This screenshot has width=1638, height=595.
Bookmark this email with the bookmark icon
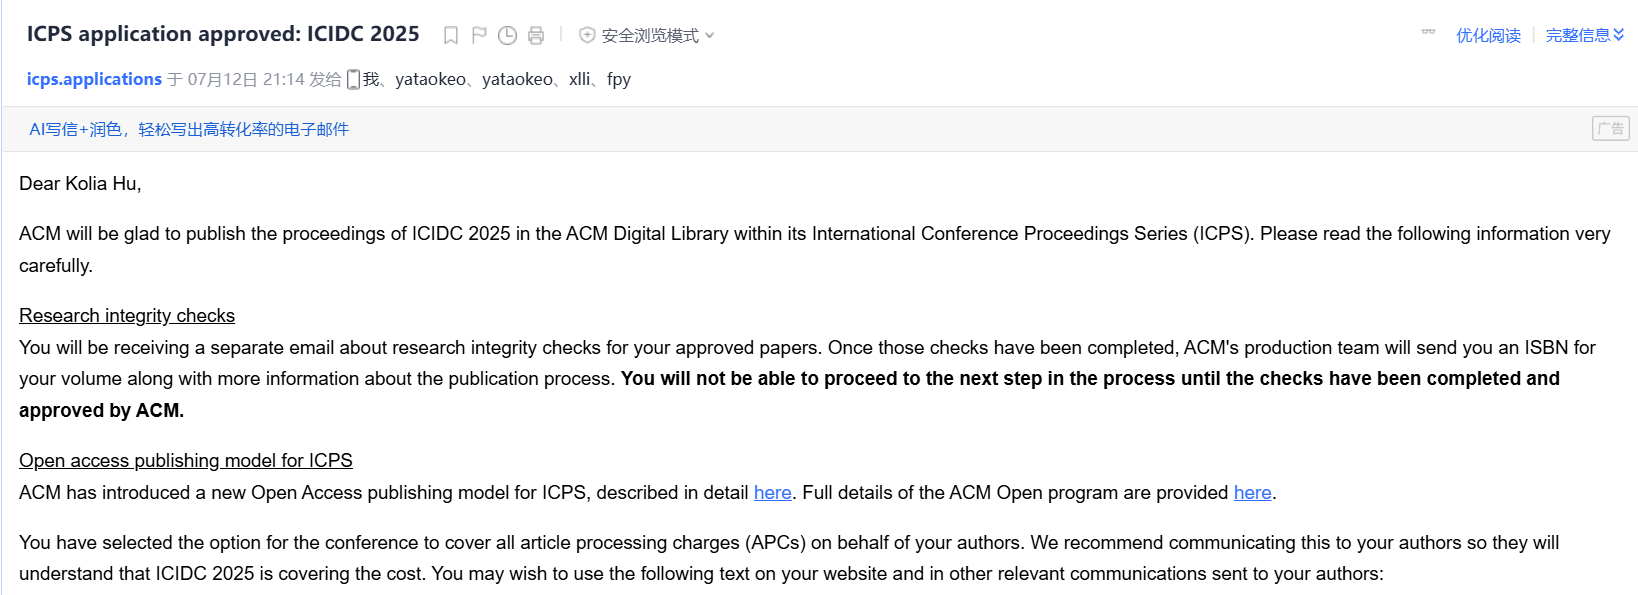click(451, 36)
